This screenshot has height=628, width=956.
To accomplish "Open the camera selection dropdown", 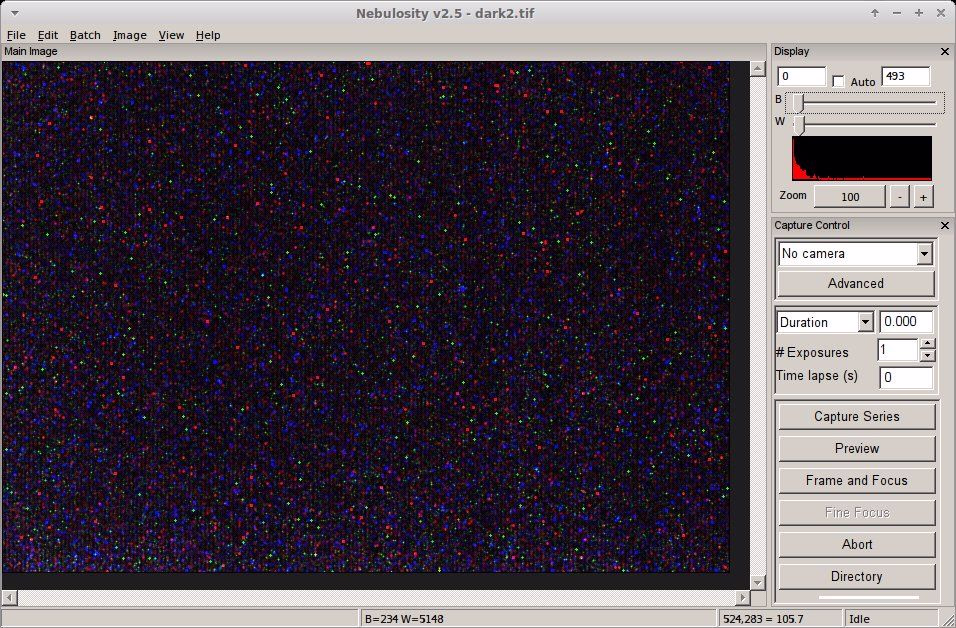I will pos(924,254).
